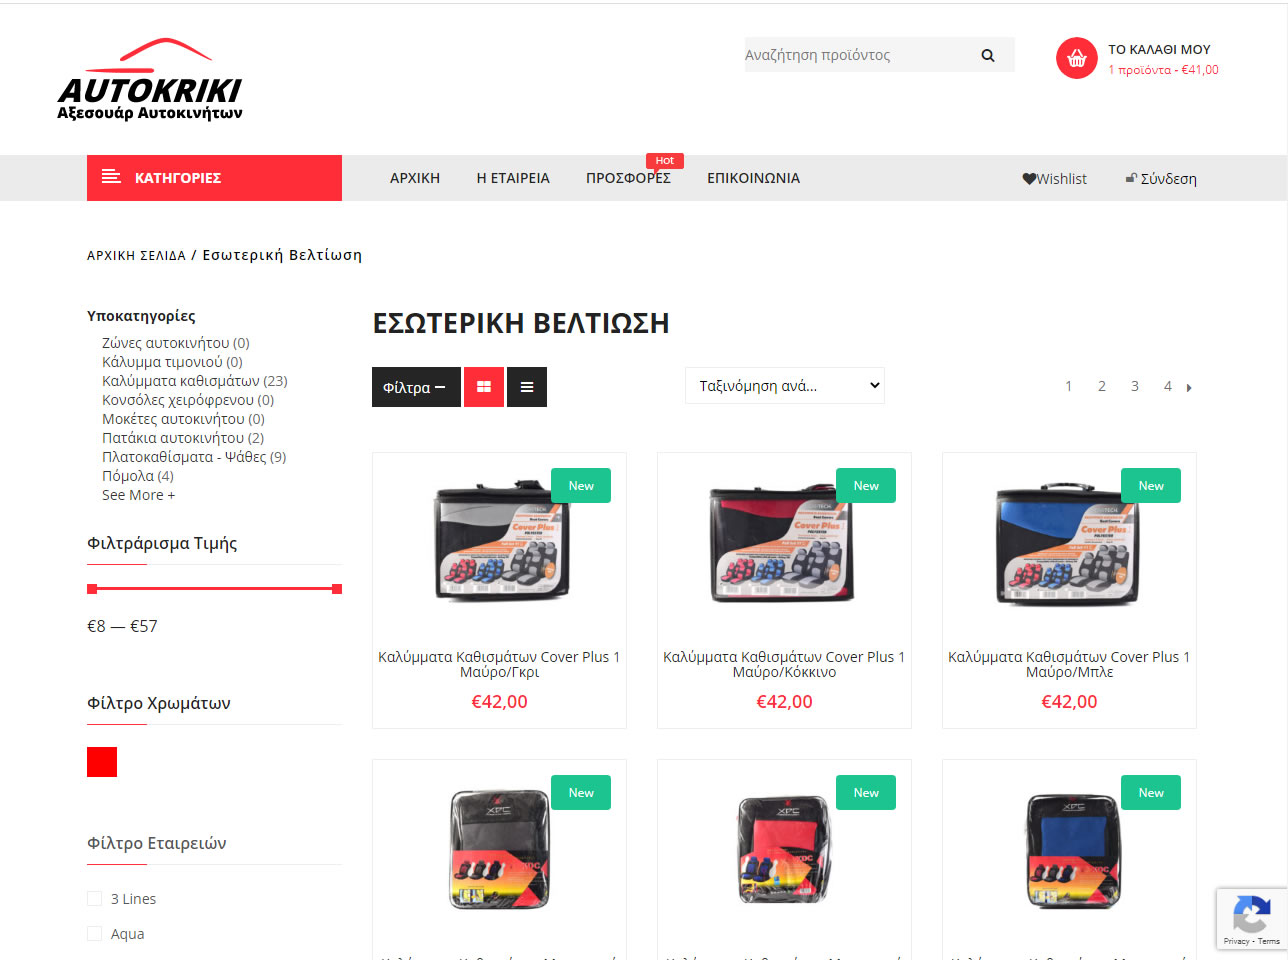
Task: Click the AUTOKRIKI logo
Action: pos(150,80)
